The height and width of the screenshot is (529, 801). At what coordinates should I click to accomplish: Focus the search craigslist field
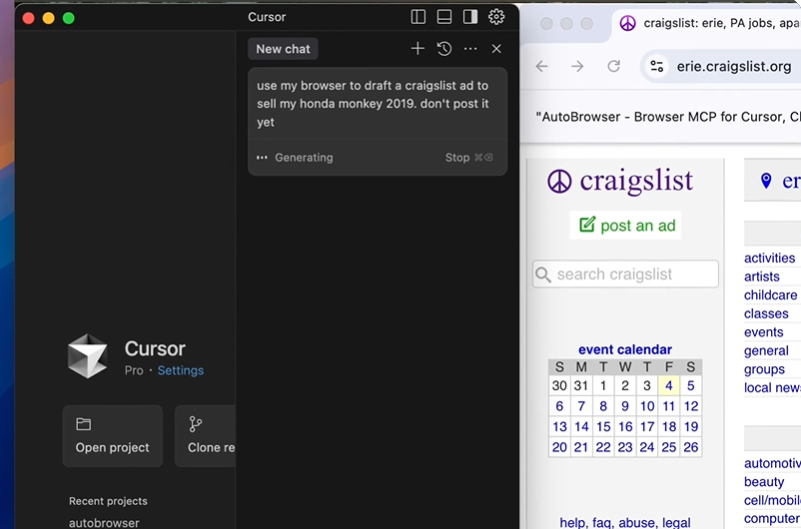pos(625,274)
